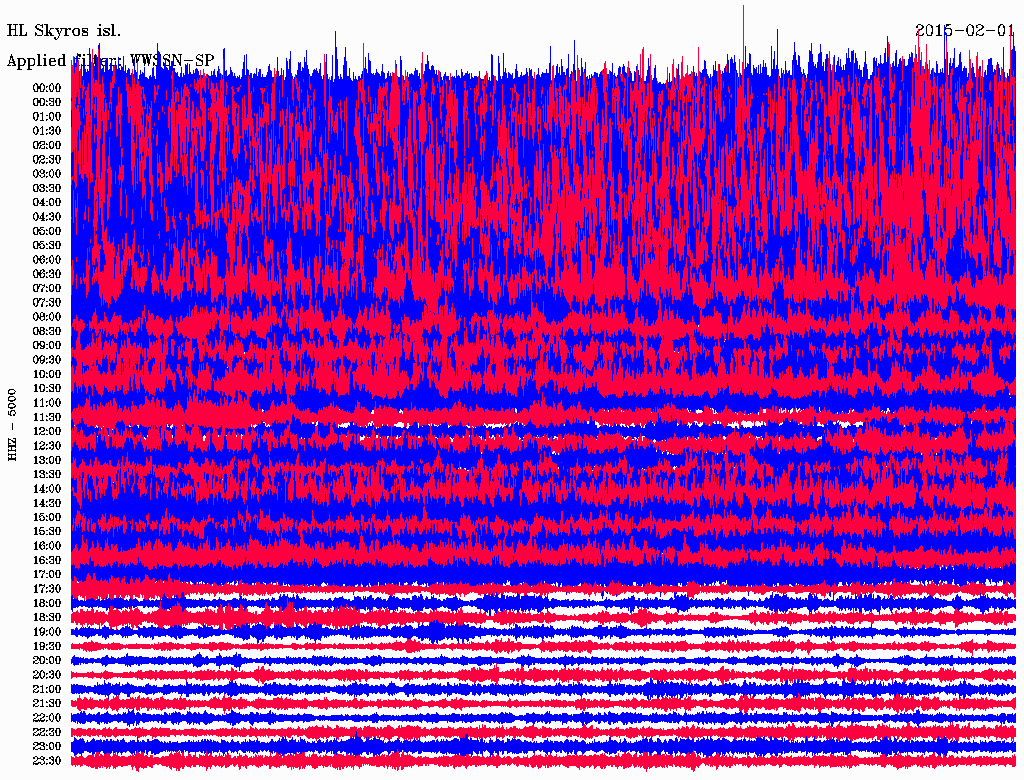Select the 00:00 time row label

click(47, 88)
